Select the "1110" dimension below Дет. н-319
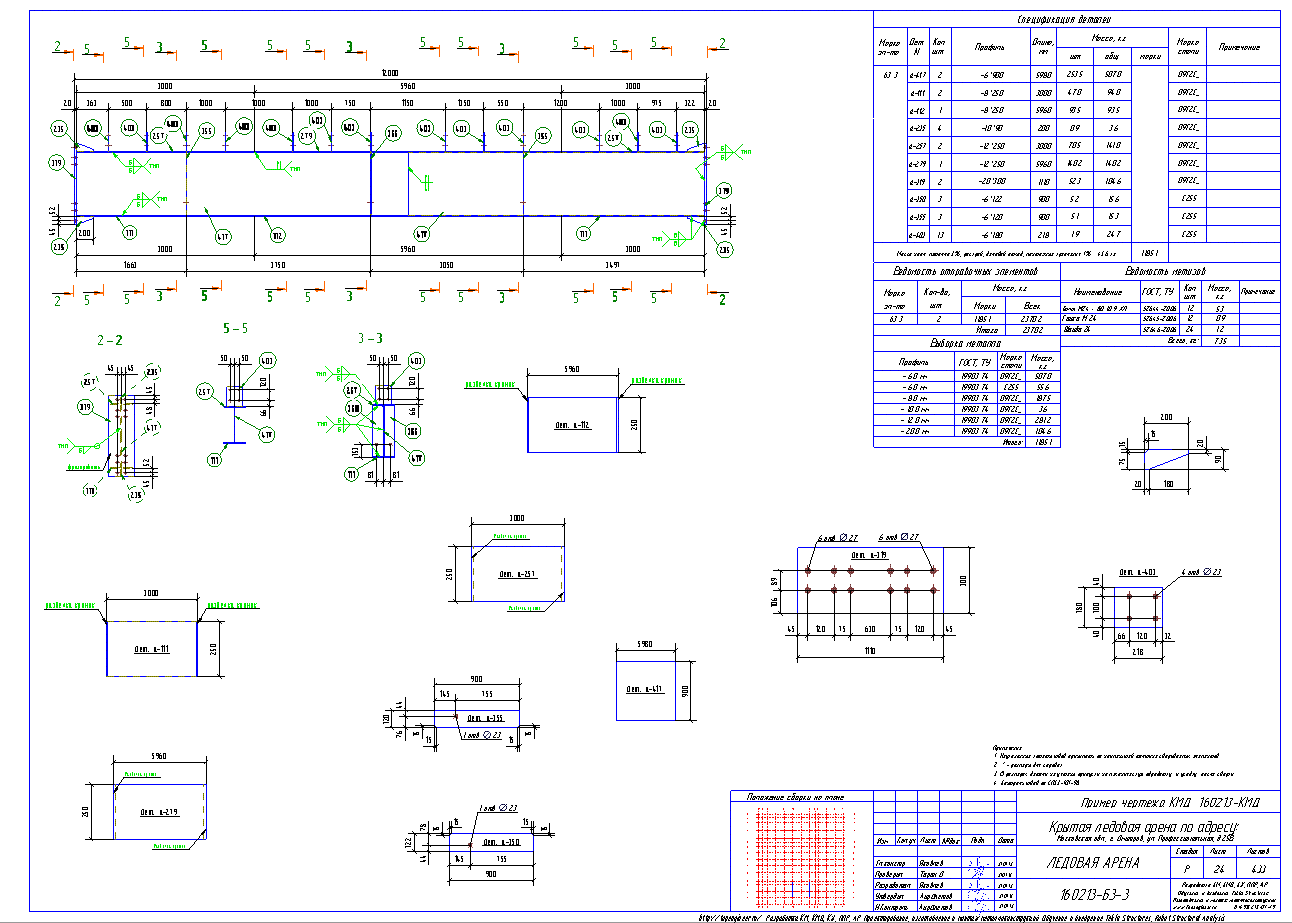This screenshot has height=923, width=1292. (868, 651)
